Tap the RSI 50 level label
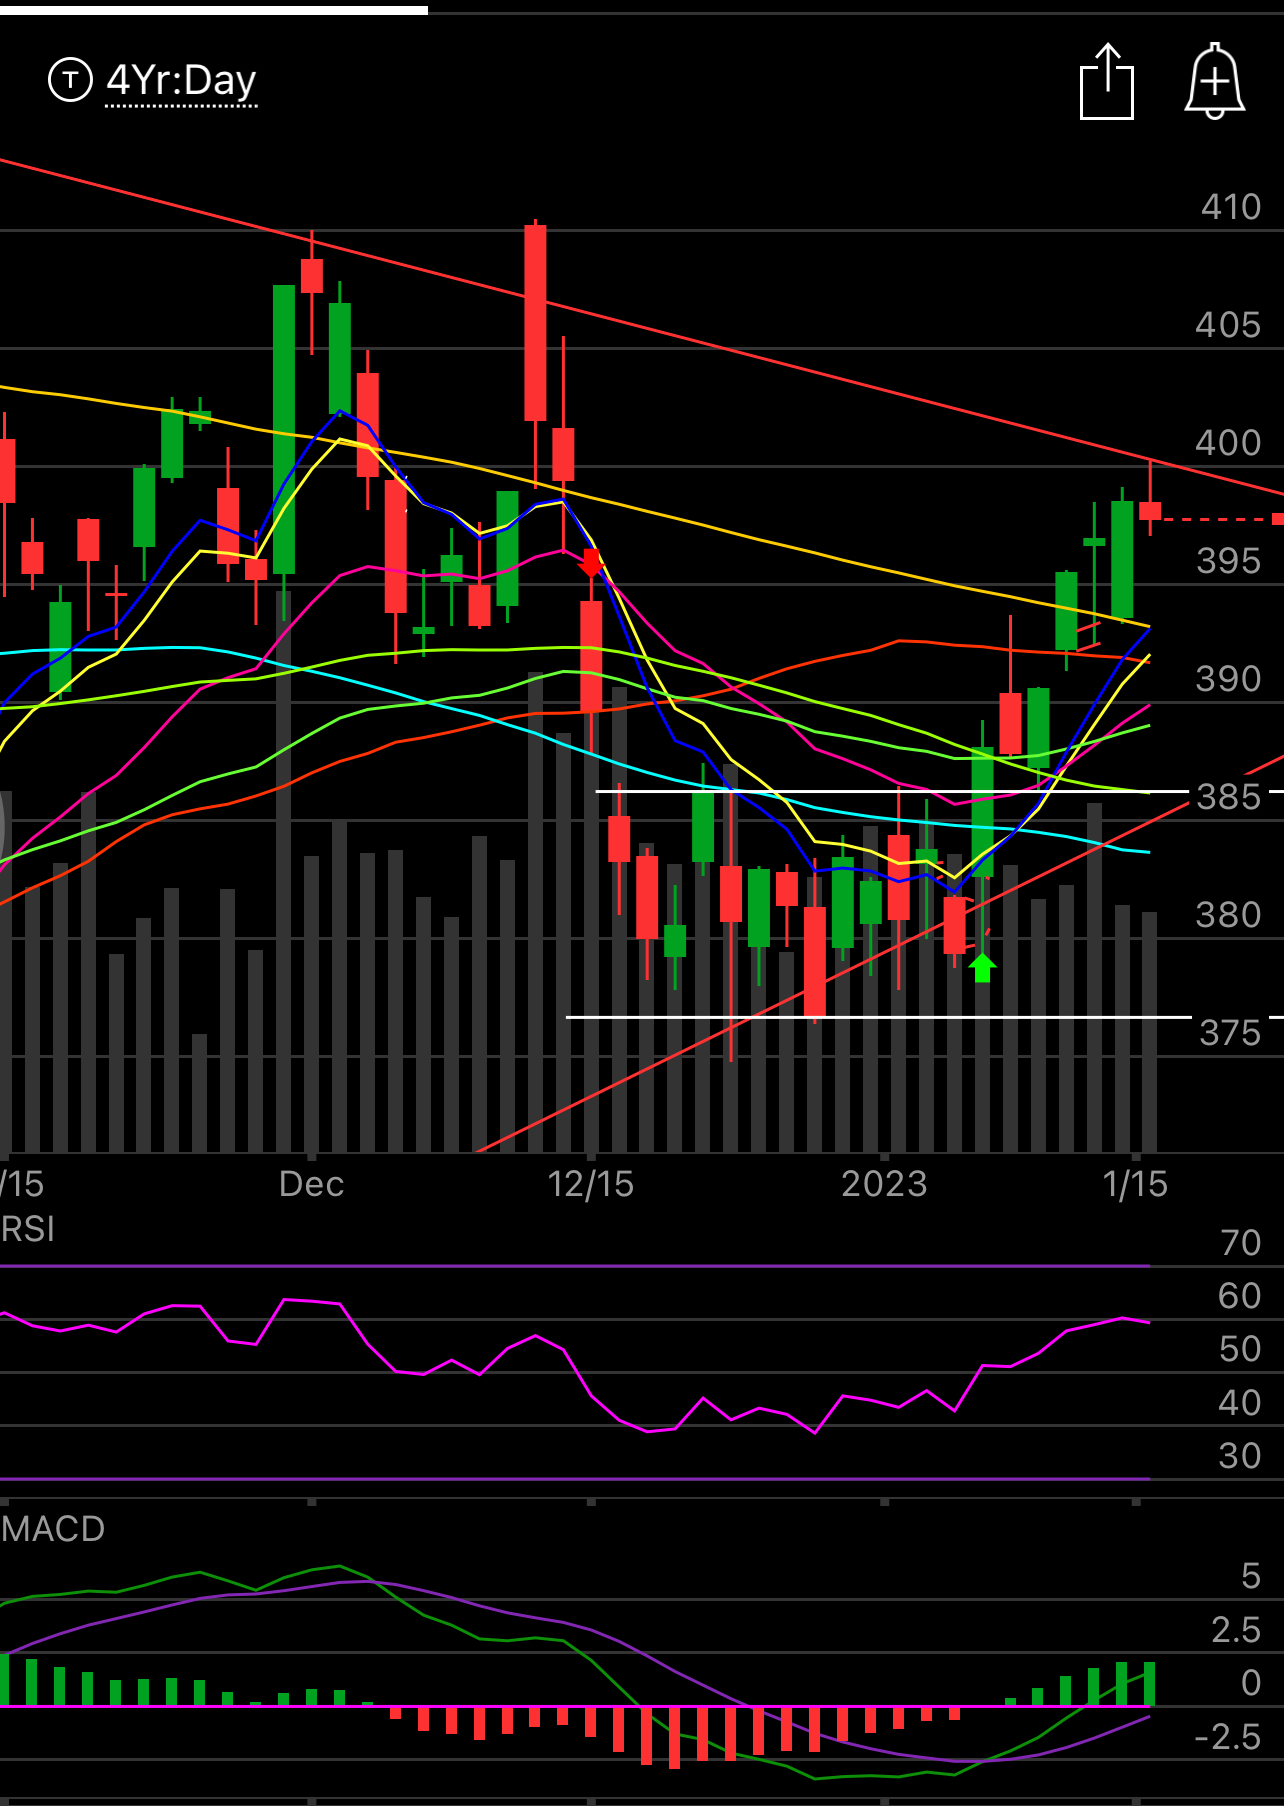Screen dimensions: 1284x1806 [x=1240, y=1349]
